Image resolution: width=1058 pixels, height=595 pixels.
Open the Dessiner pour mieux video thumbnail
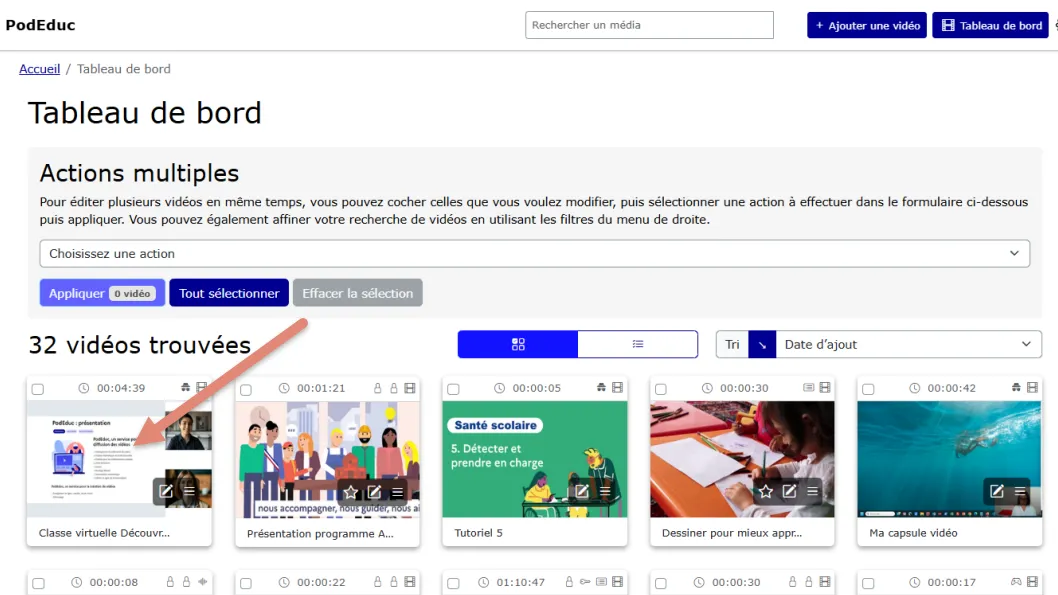pyautogui.click(x=742, y=459)
